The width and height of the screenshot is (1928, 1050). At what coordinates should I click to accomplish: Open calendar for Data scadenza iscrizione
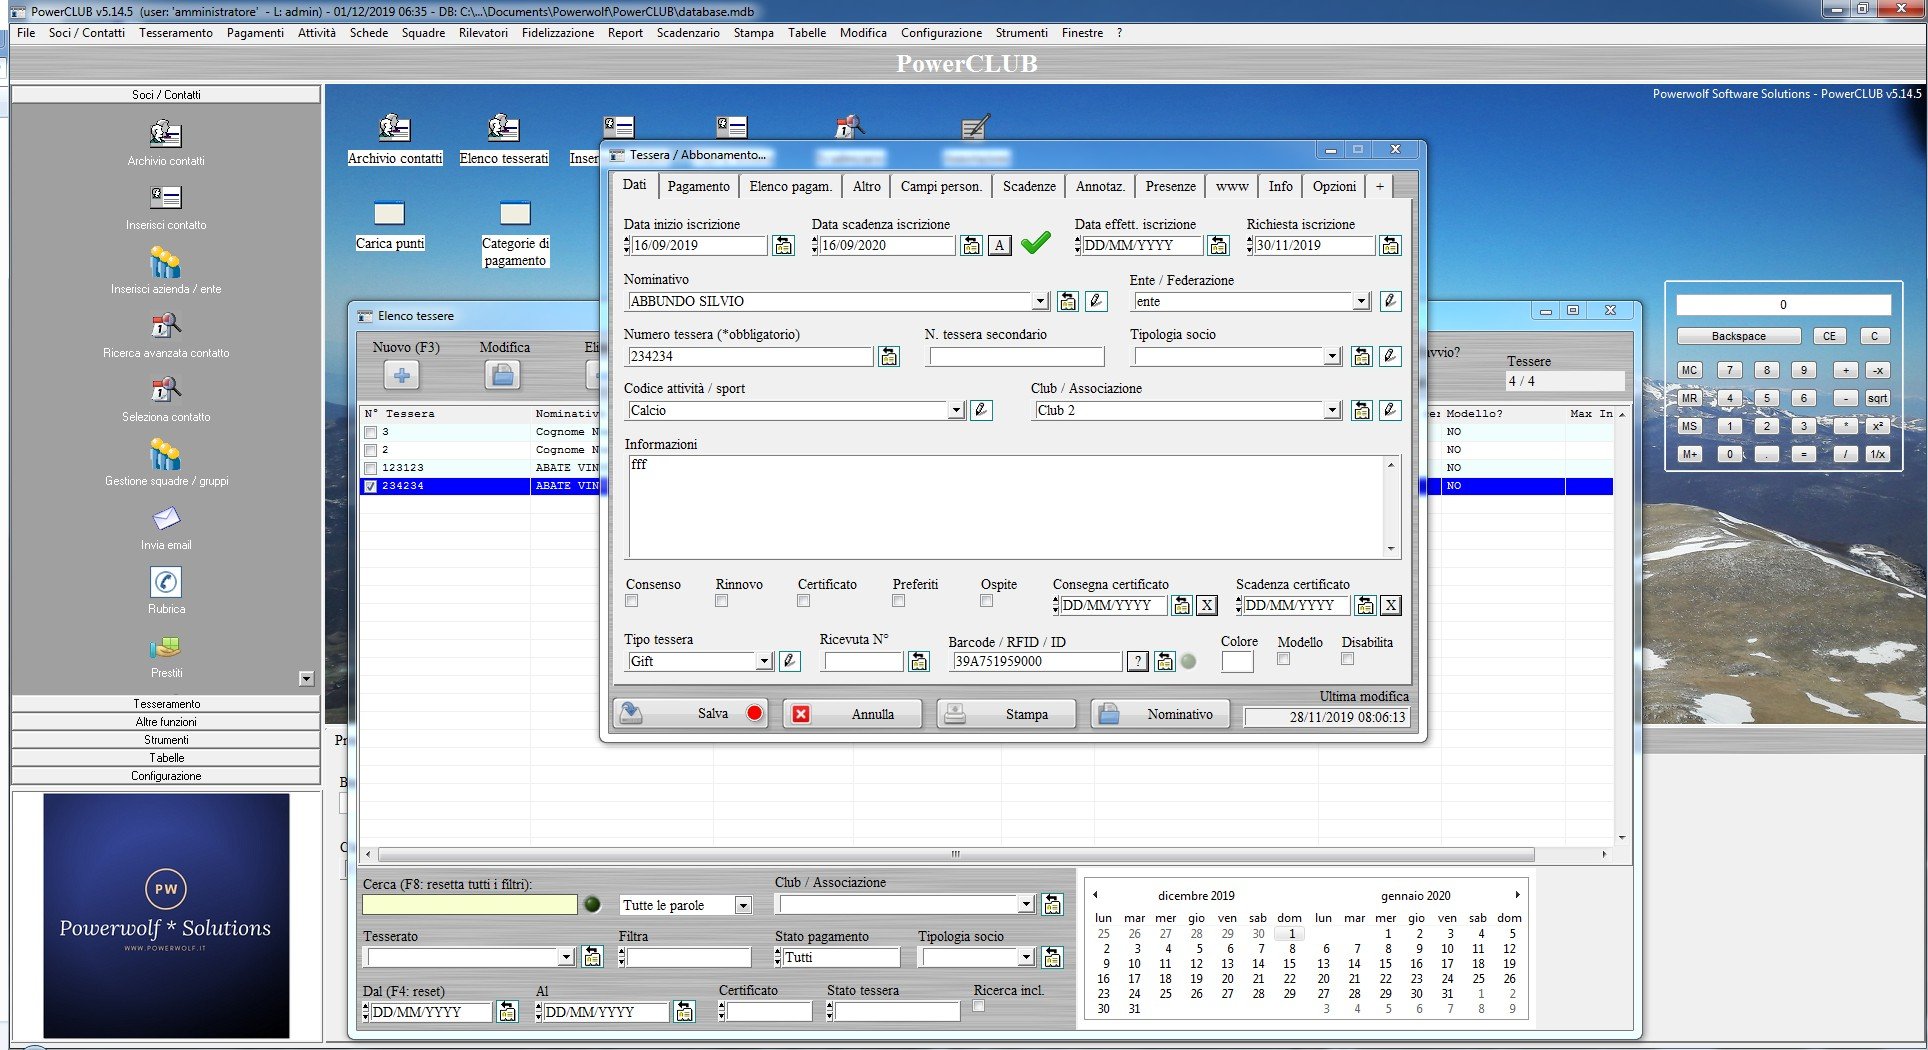tap(971, 246)
